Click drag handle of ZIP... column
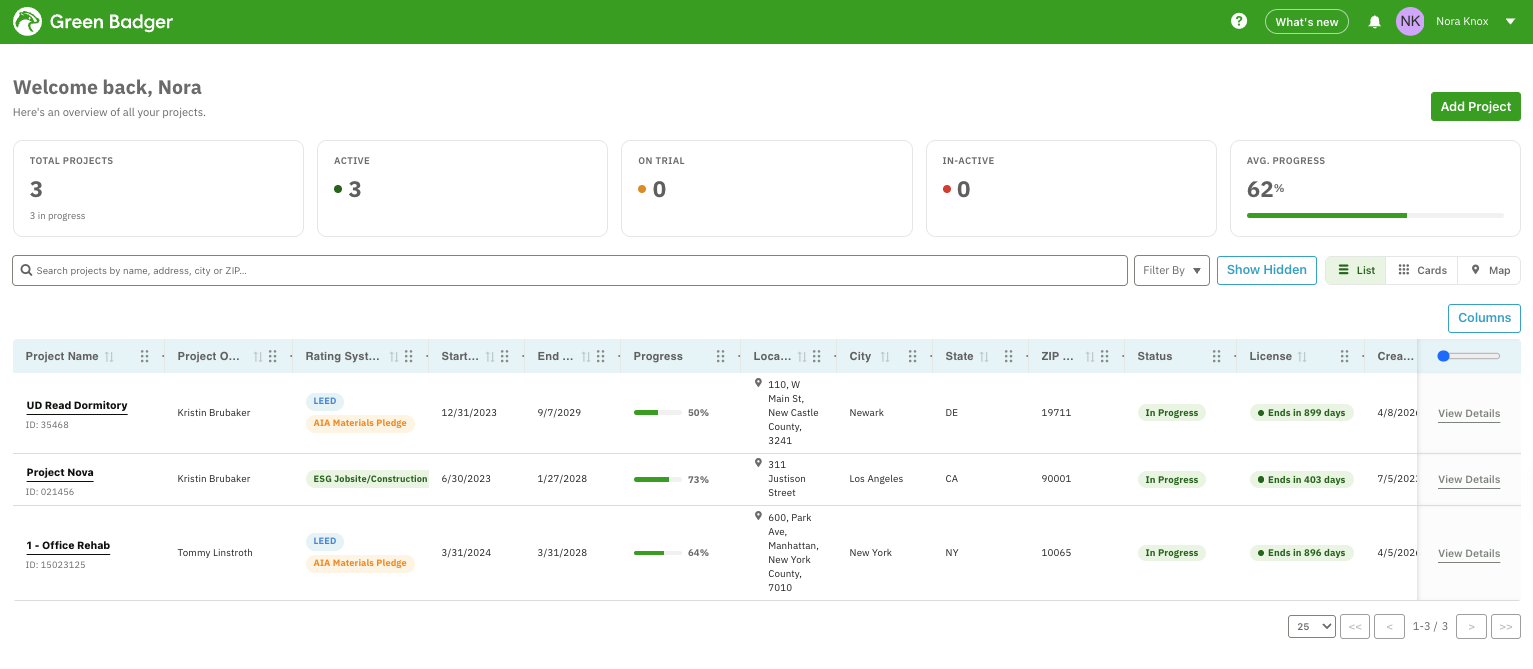 click(x=1105, y=356)
